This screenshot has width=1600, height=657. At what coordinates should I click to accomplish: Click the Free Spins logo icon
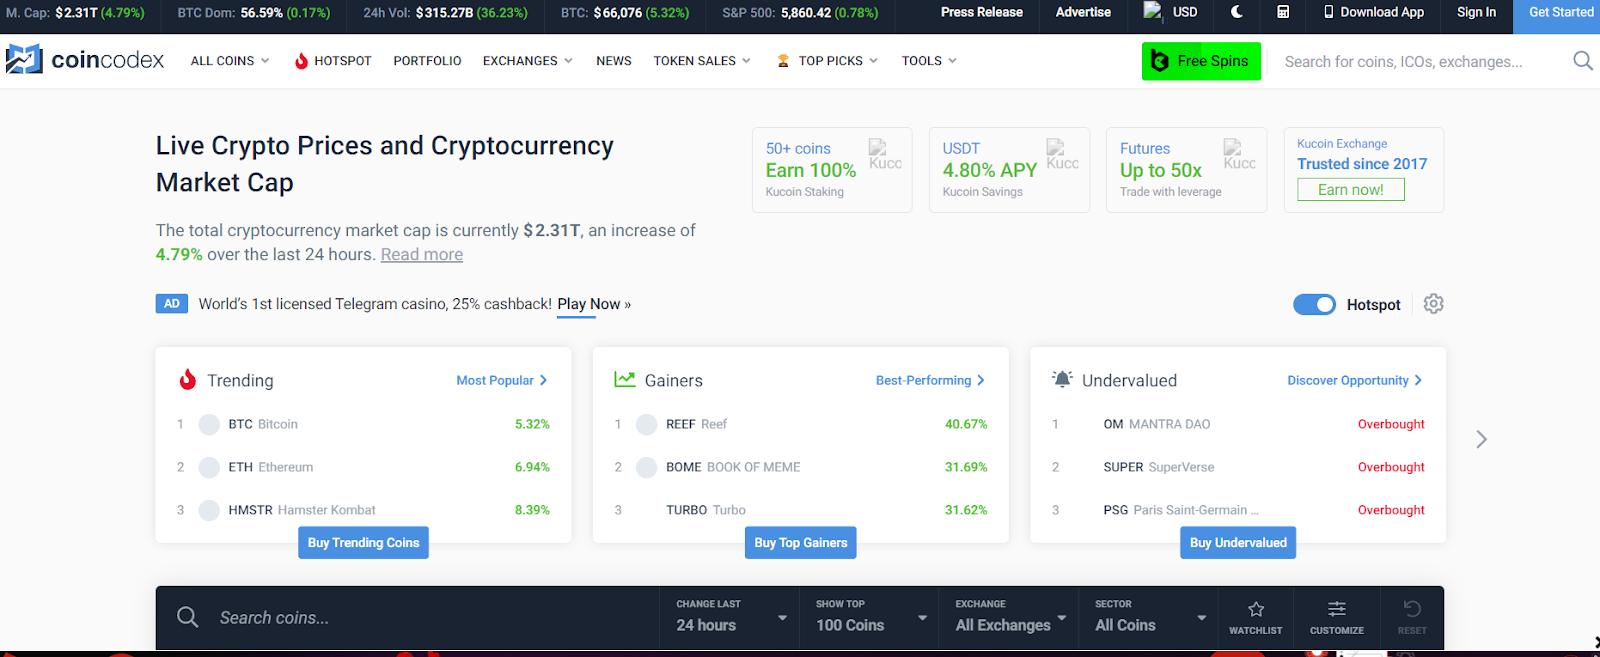[1160, 61]
